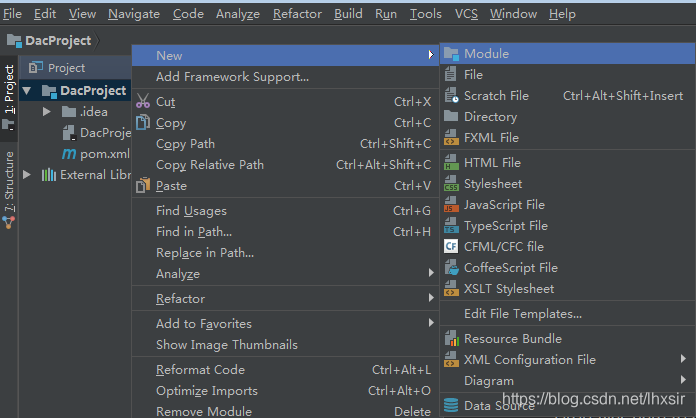
Task: Choose Show Image Thumbnails
Action: point(285,345)
